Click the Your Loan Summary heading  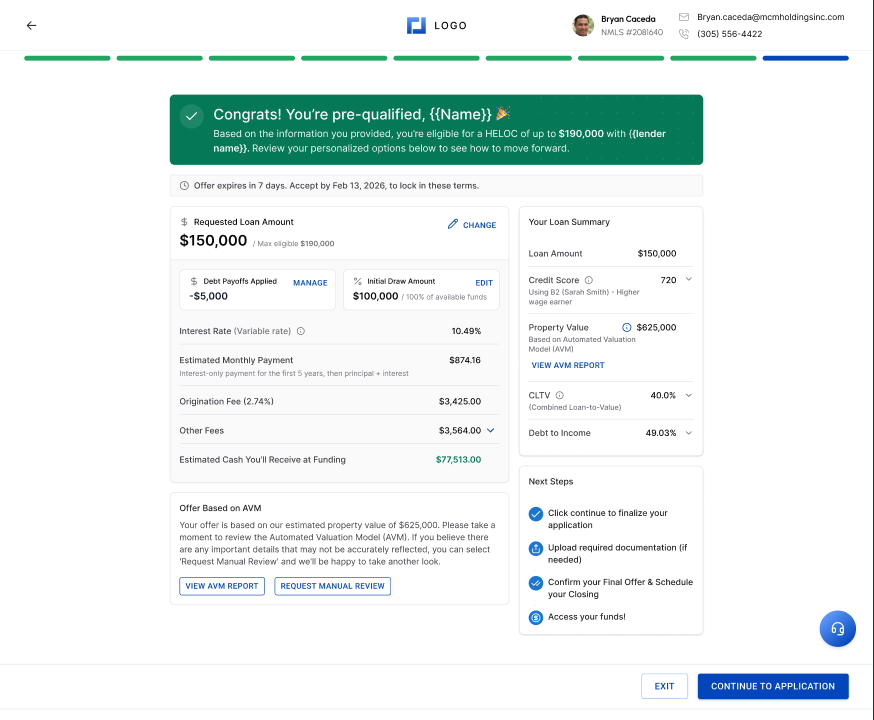[569, 222]
